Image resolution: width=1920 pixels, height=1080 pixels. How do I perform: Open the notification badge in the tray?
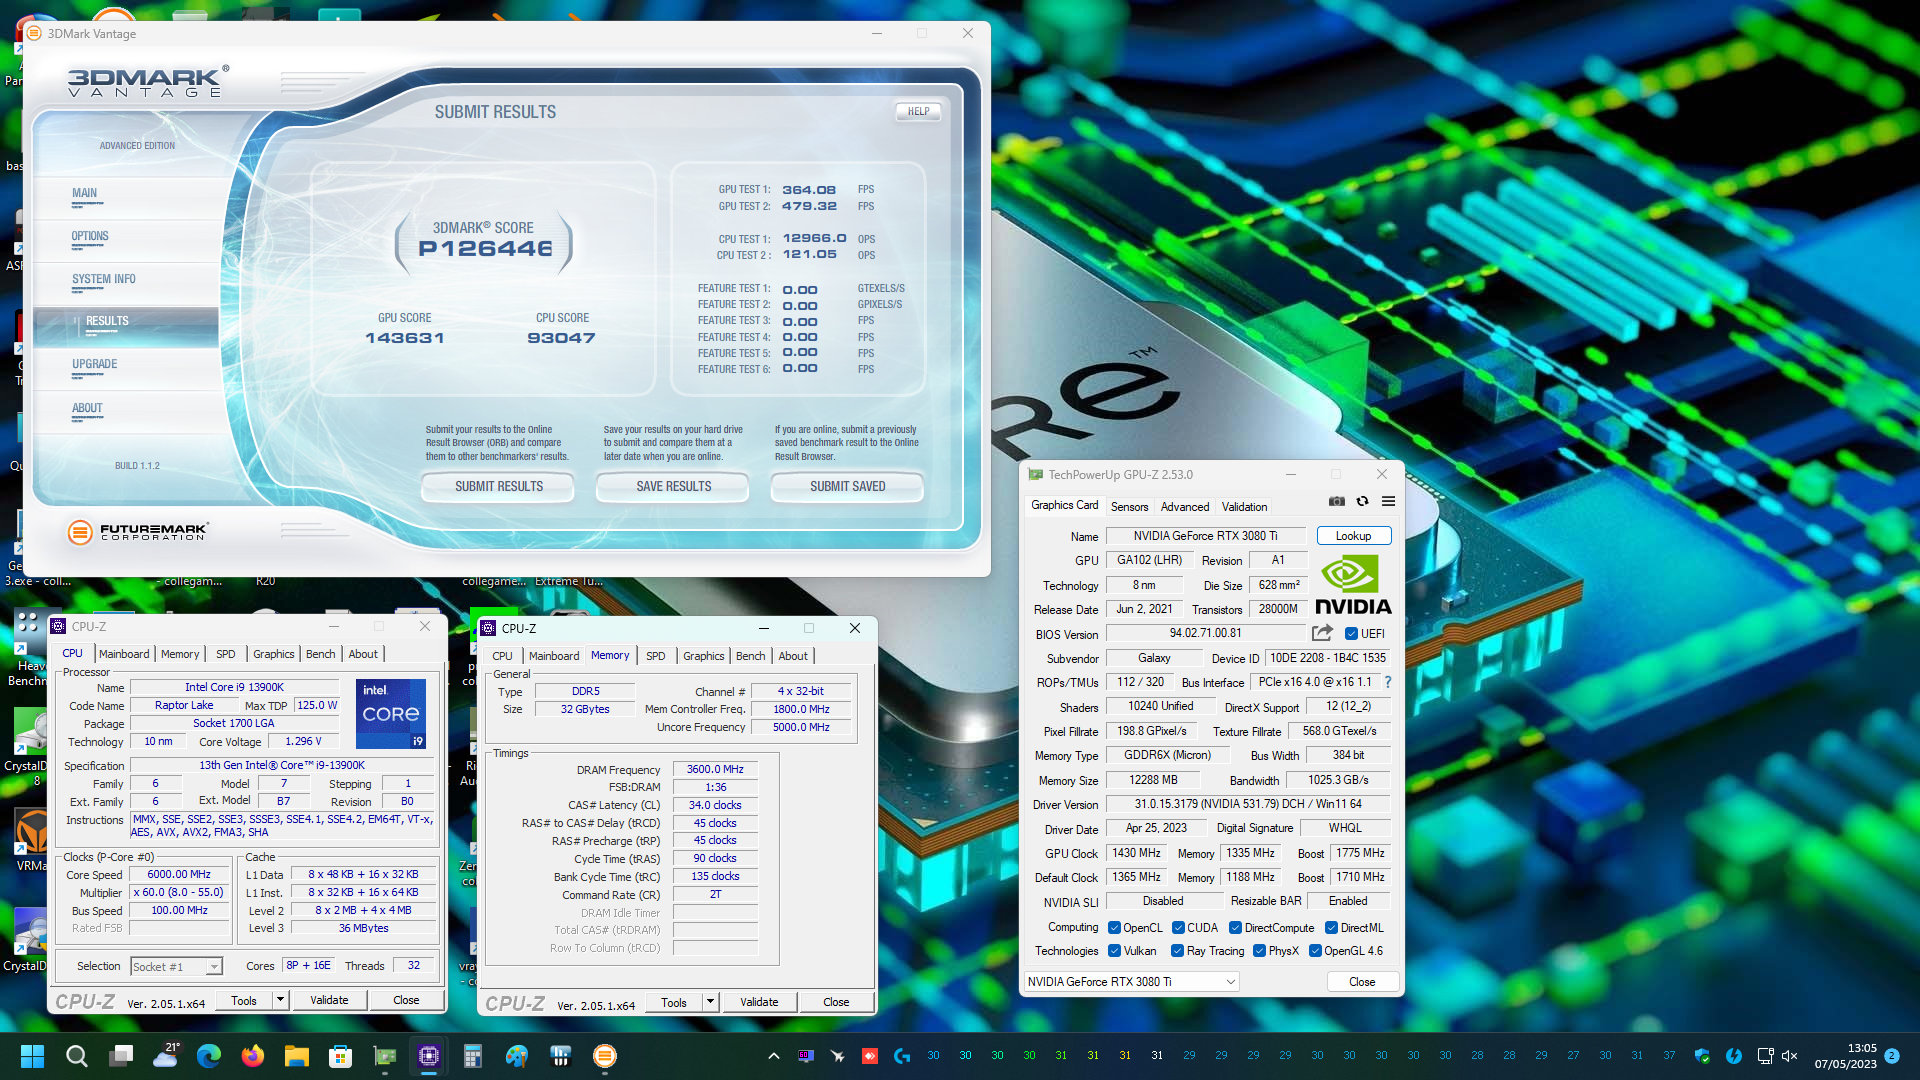(1892, 1056)
